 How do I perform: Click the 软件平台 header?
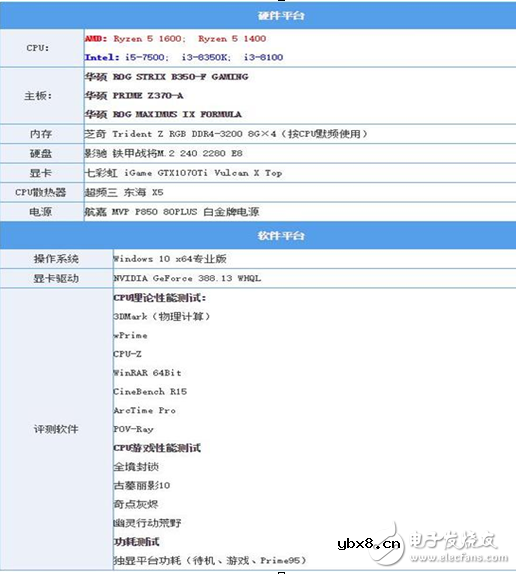[x=281, y=236]
